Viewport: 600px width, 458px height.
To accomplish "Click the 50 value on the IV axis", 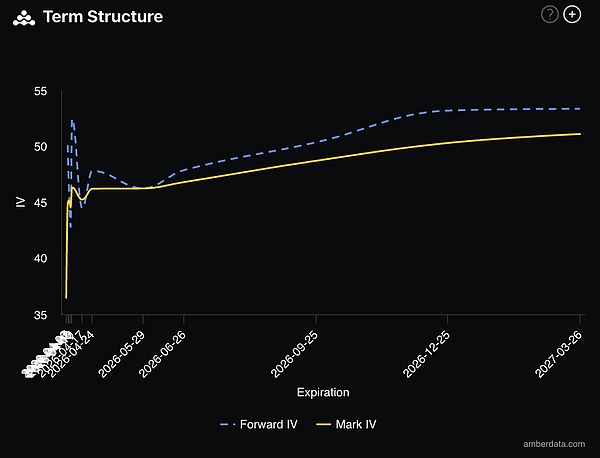I will [41, 147].
